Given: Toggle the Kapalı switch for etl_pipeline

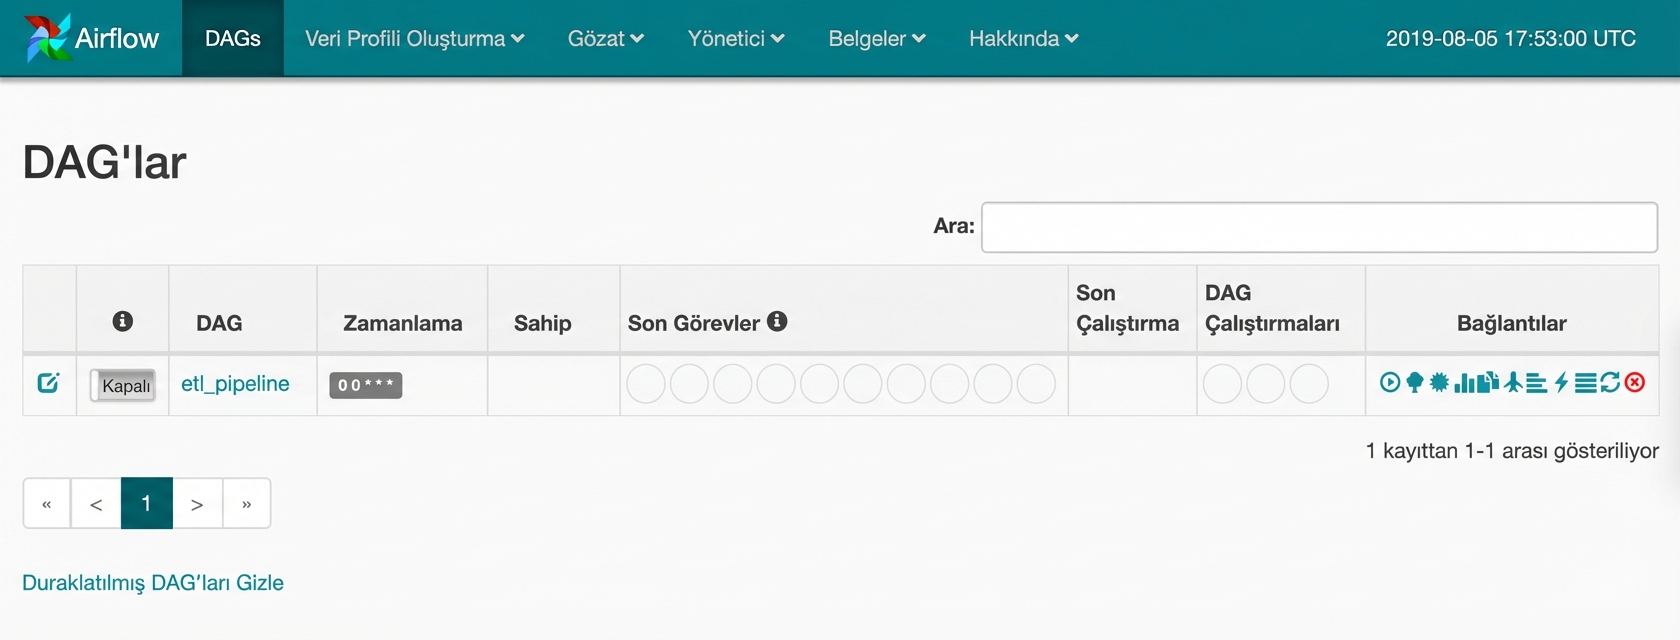Looking at the screenshot, I should 123,385.
